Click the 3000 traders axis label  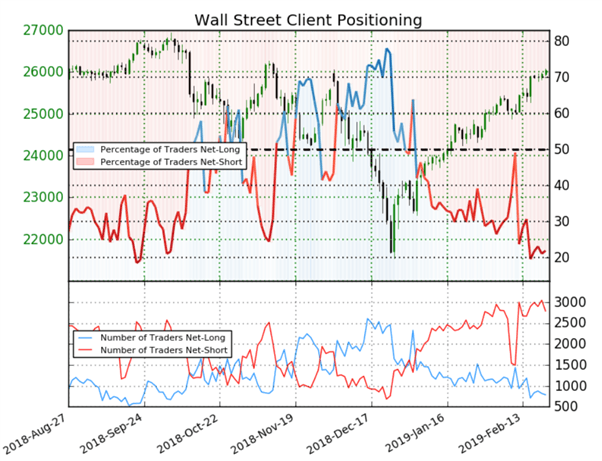[570, 302]
